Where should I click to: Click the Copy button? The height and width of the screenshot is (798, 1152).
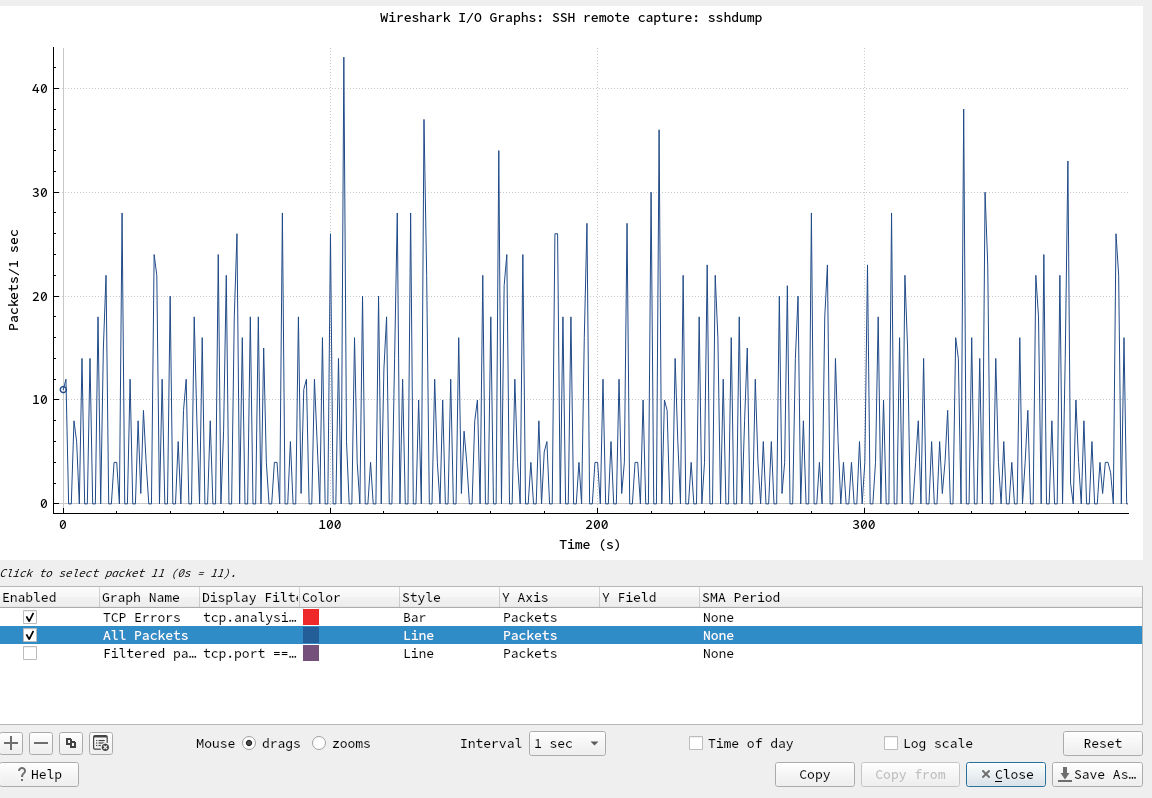coord(814,774)
